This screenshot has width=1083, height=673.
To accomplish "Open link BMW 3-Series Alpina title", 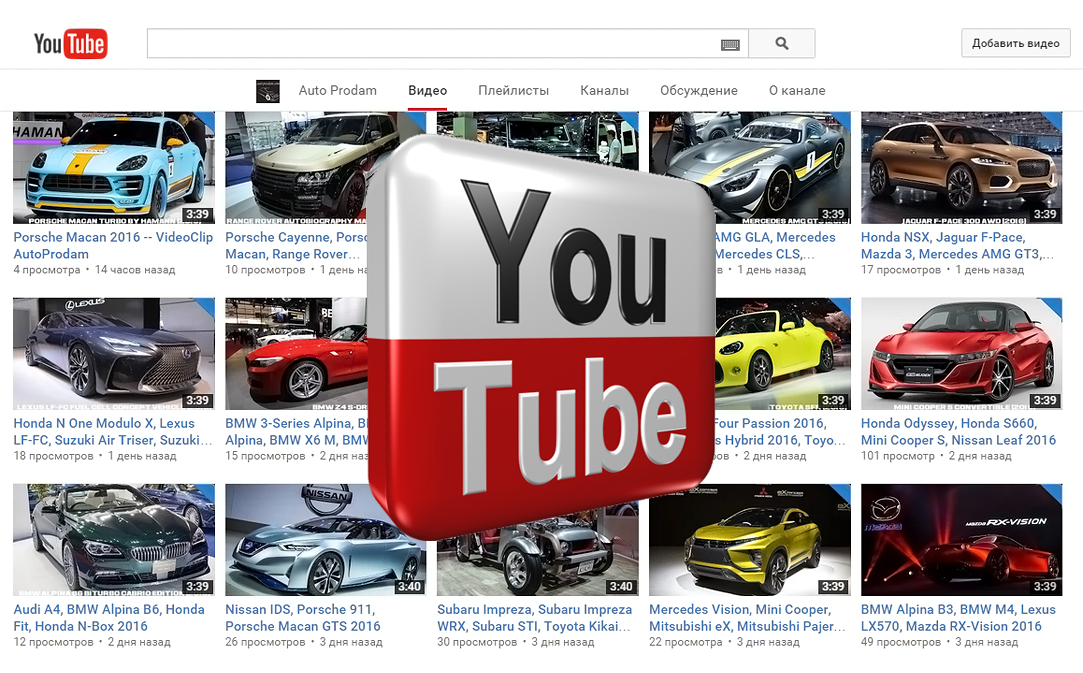I will [x=297, y=431].
